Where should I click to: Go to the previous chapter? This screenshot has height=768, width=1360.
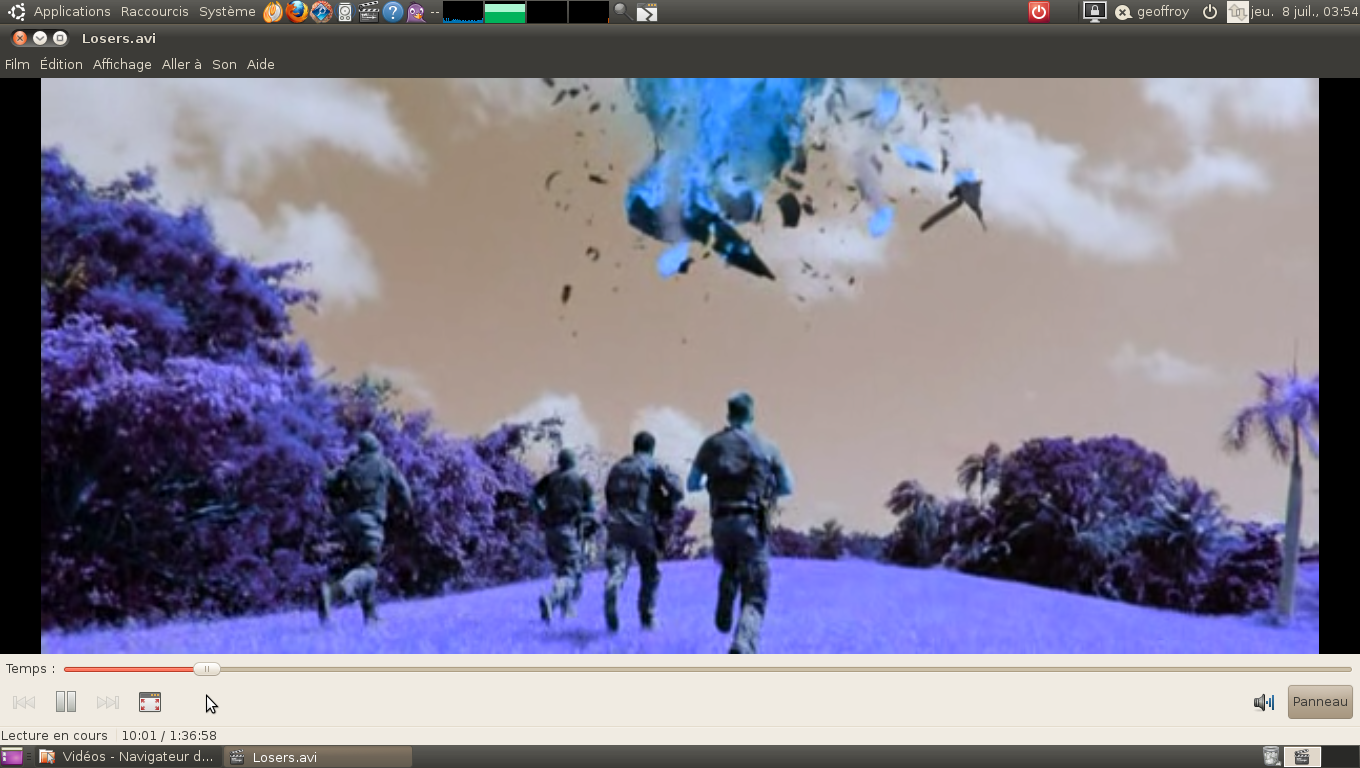pyautogui.click(x=24, y=702)
